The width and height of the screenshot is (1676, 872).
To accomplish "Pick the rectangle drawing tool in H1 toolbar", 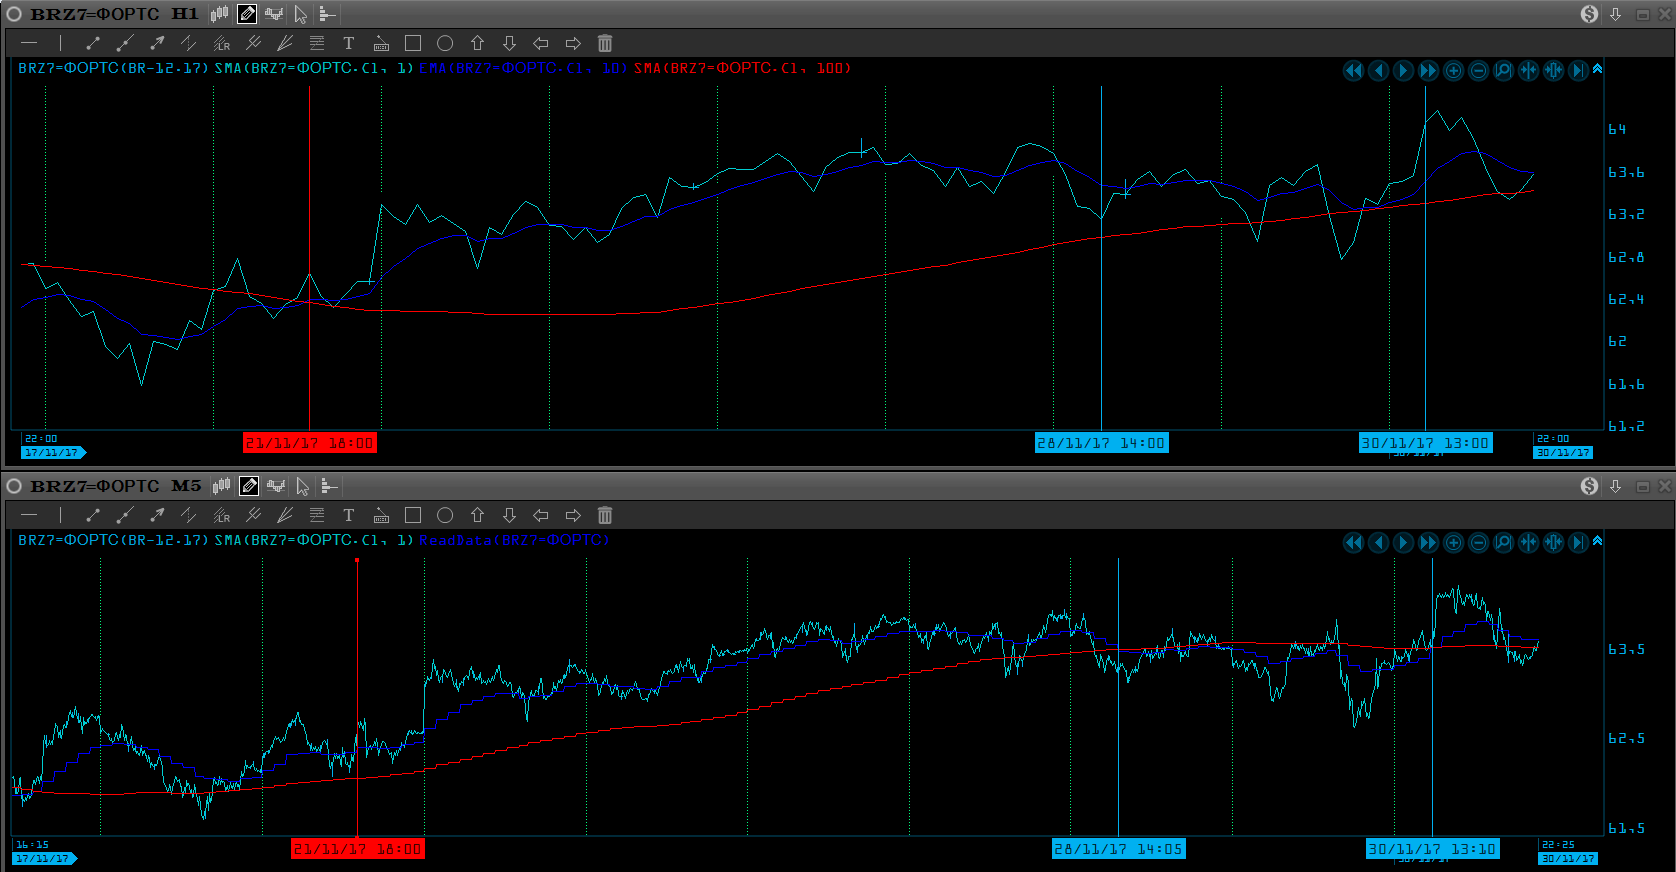I will coord(413,43).
